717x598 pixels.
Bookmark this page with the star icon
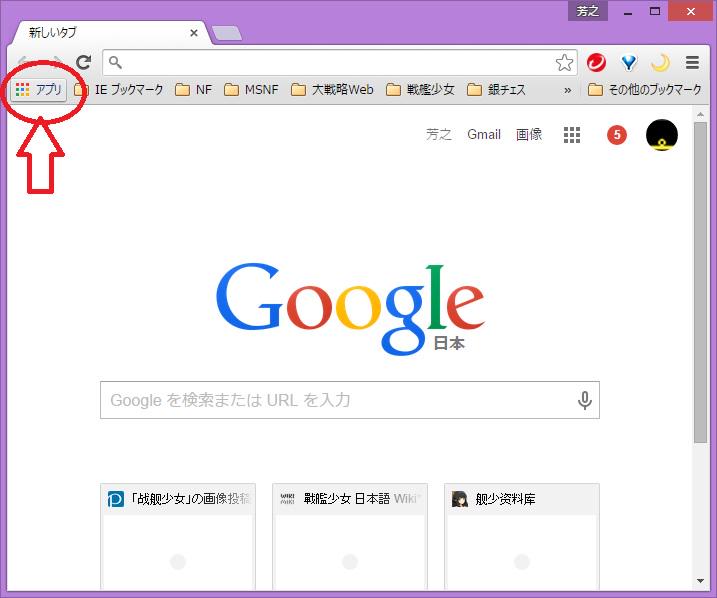coord(564,63)
